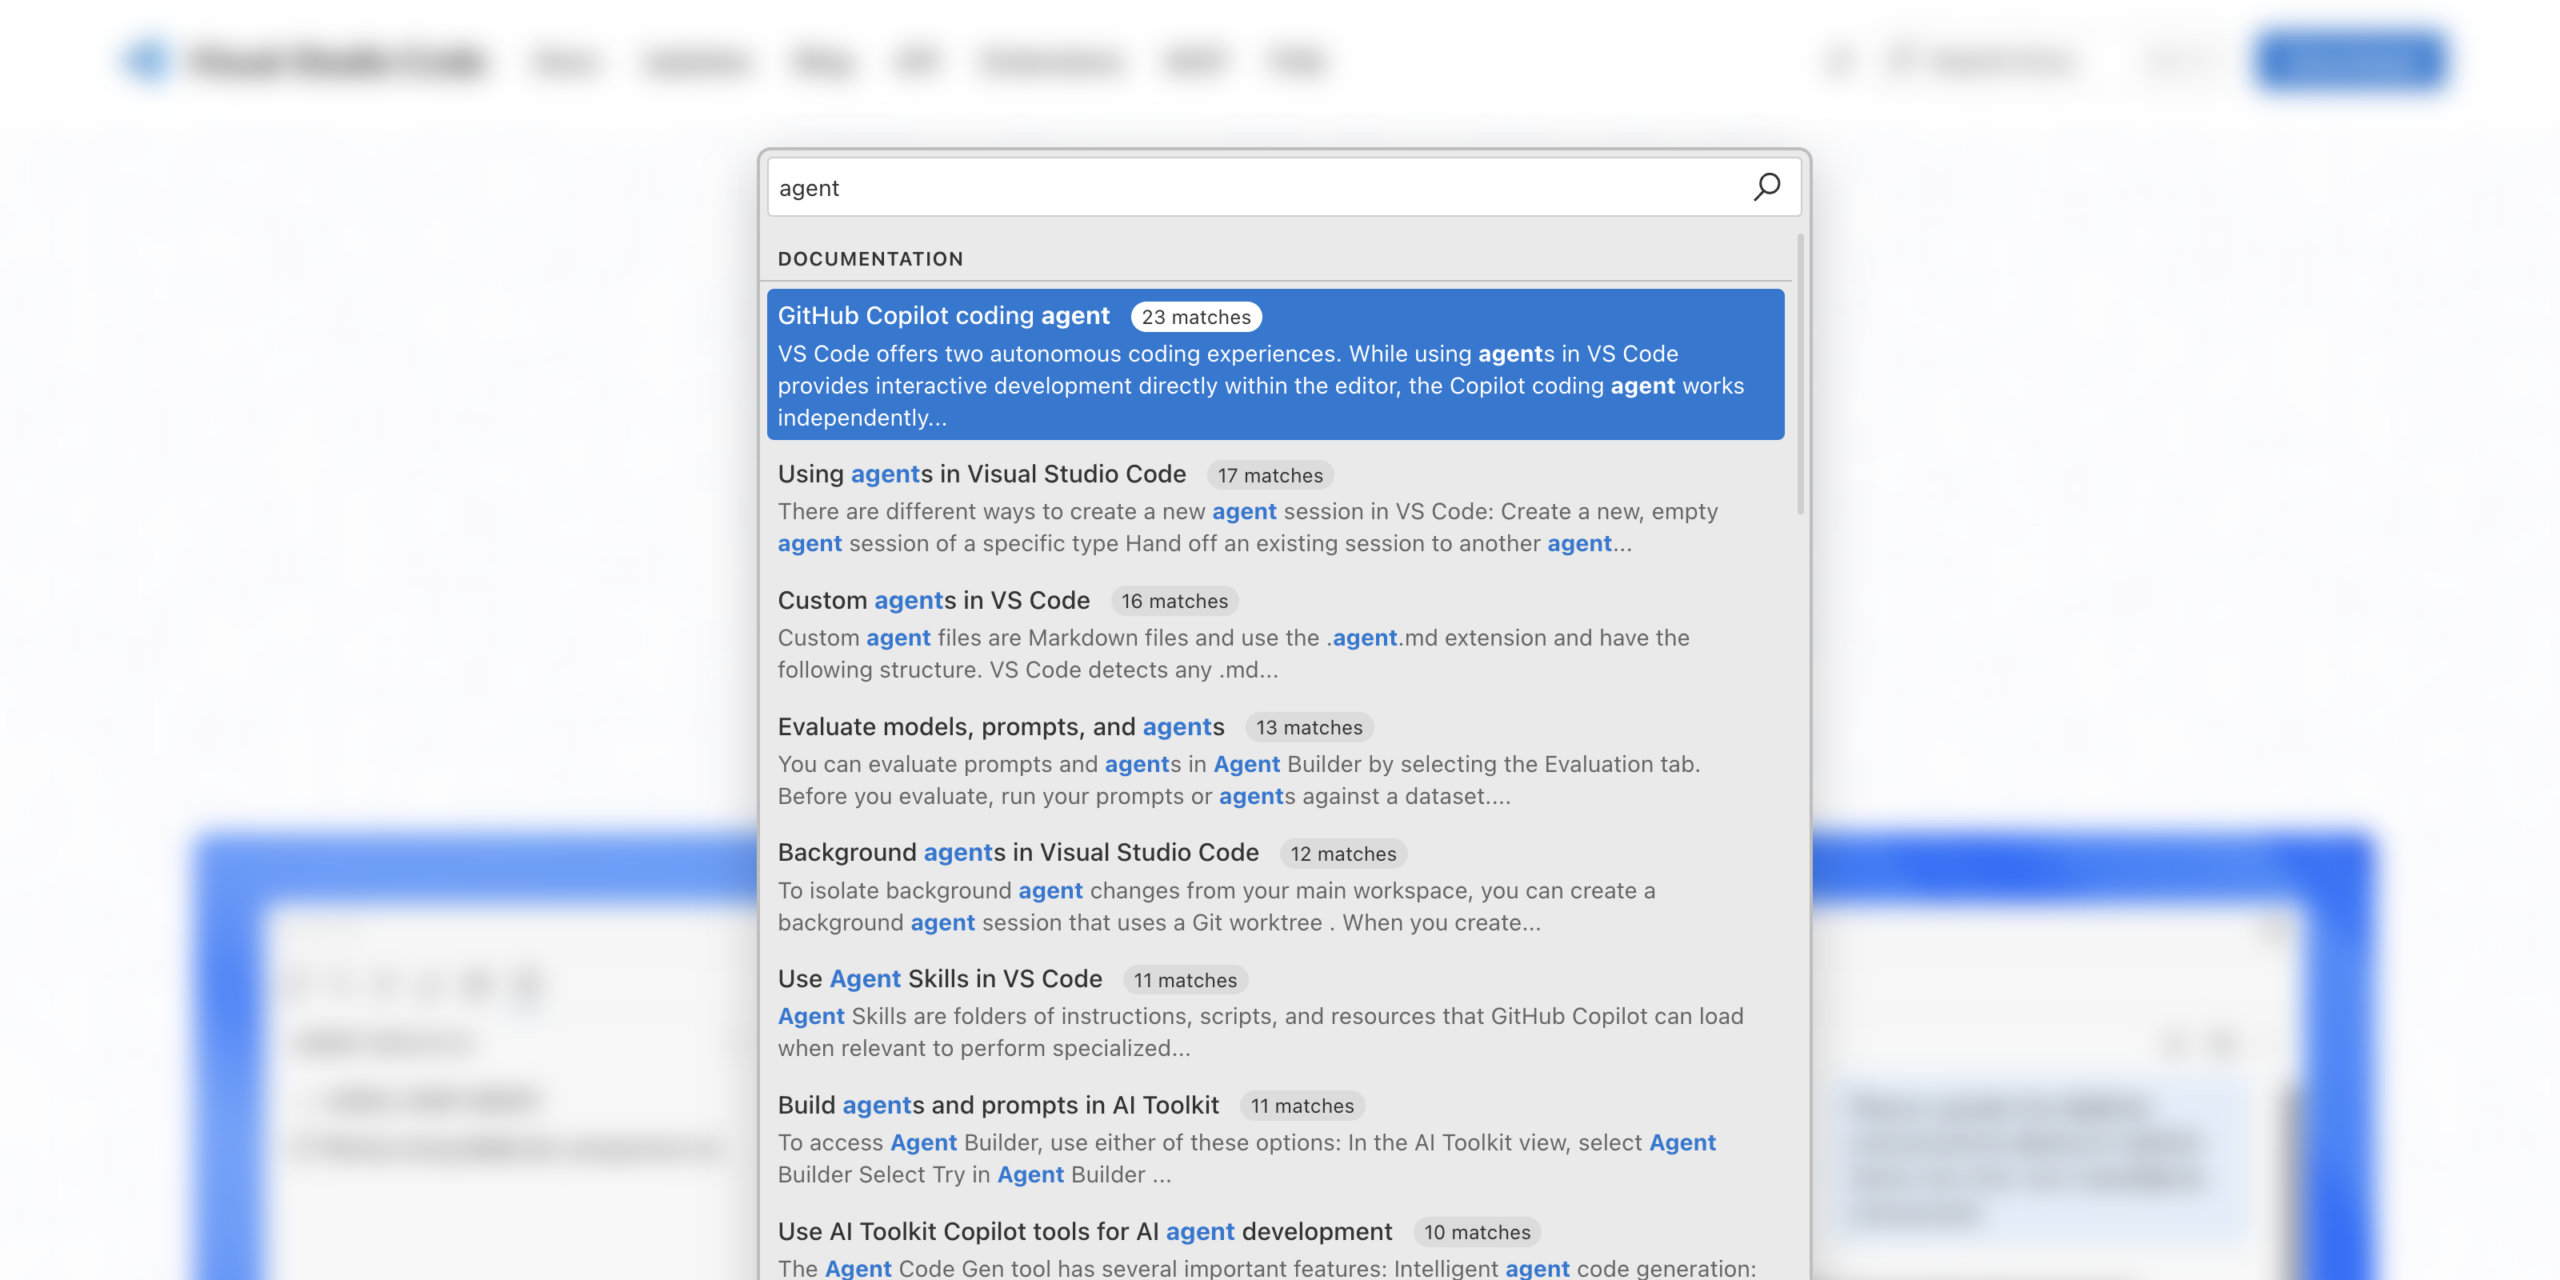The height and width of the screenshot is (1280, 2560).
Task: Click the "11 matches" badge on Agent Skills
Action: pyautogui.click(x=1184, y=980)
